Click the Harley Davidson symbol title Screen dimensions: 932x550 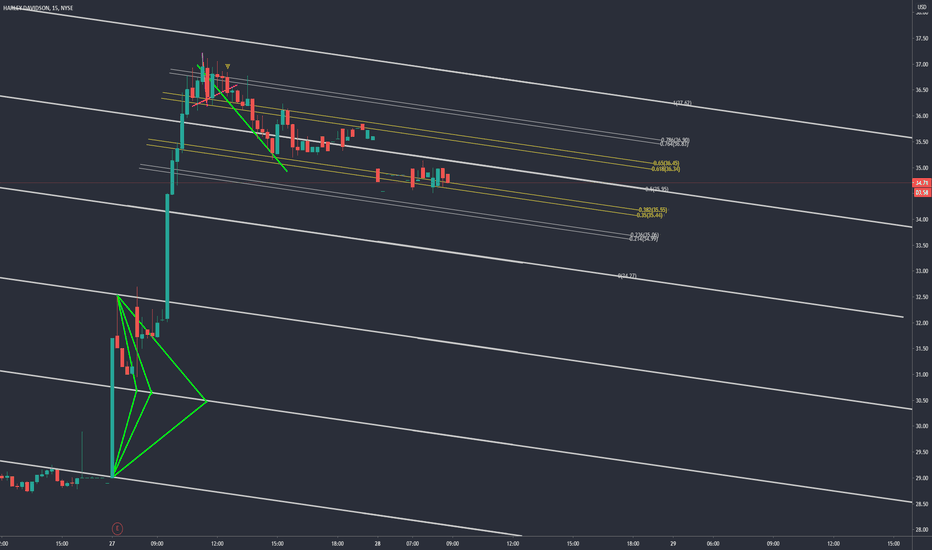point(37,8)
